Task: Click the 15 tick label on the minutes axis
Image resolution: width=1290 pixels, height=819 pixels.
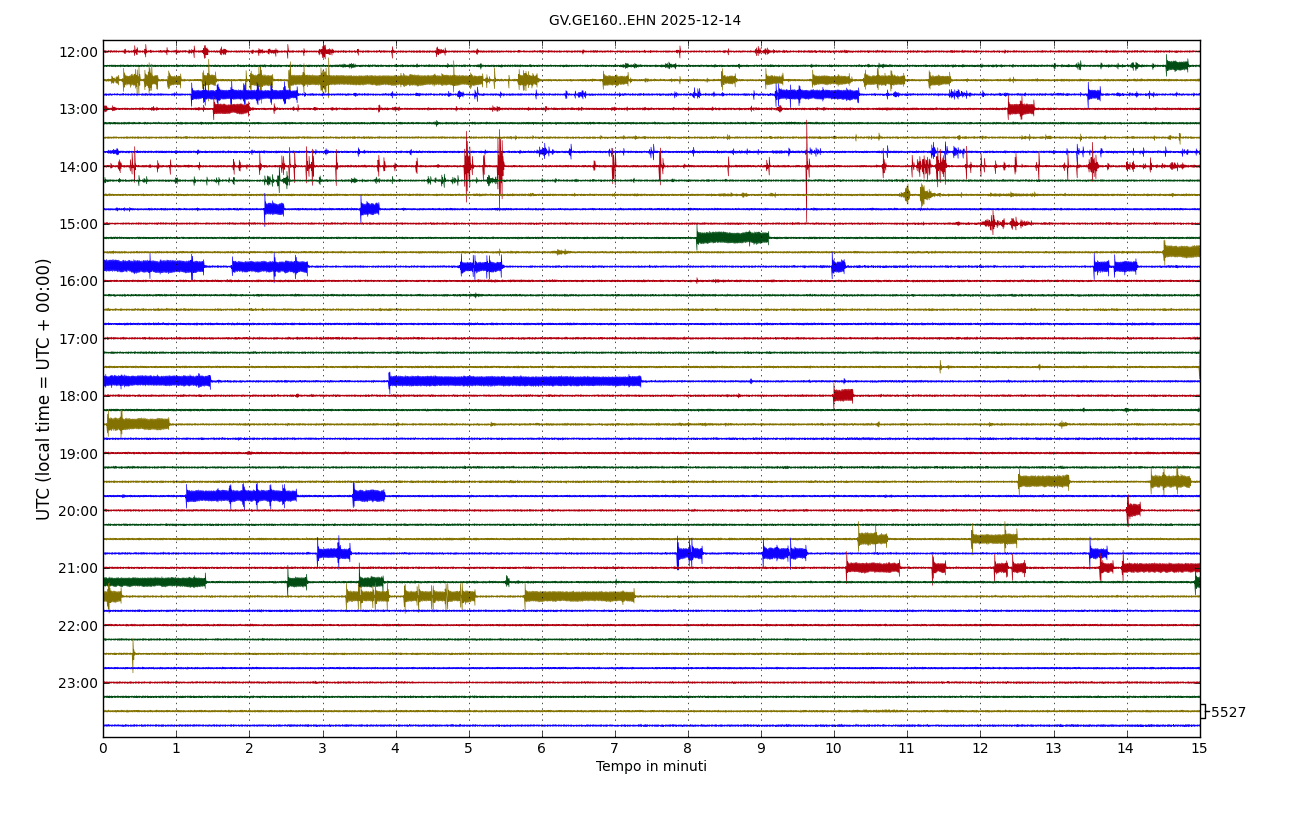Action: tap(1199, 748)
